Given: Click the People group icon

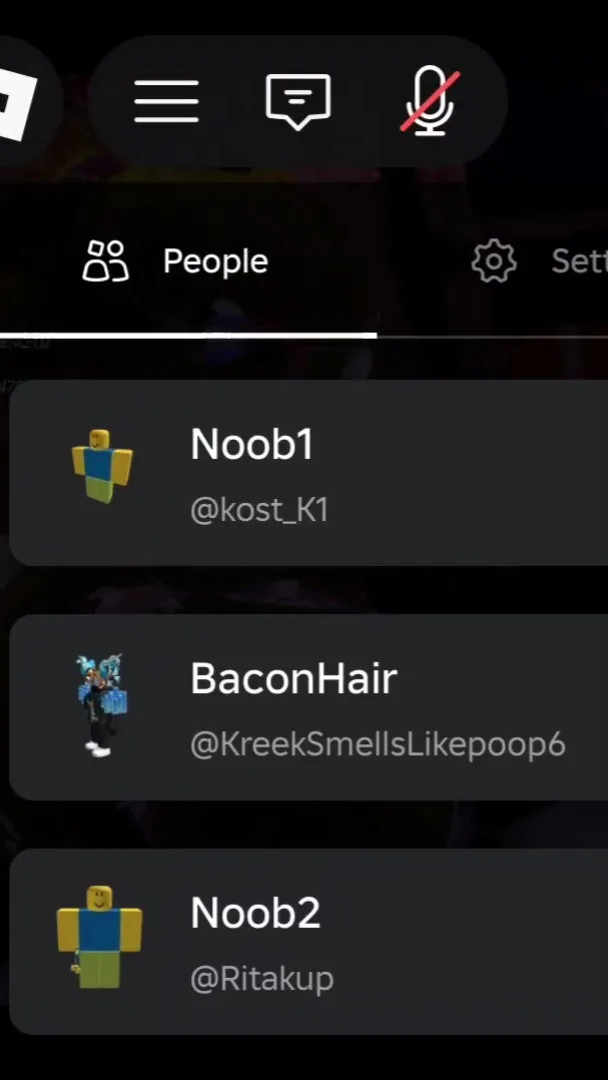Looking at the screenshot, I should [105, 261].
